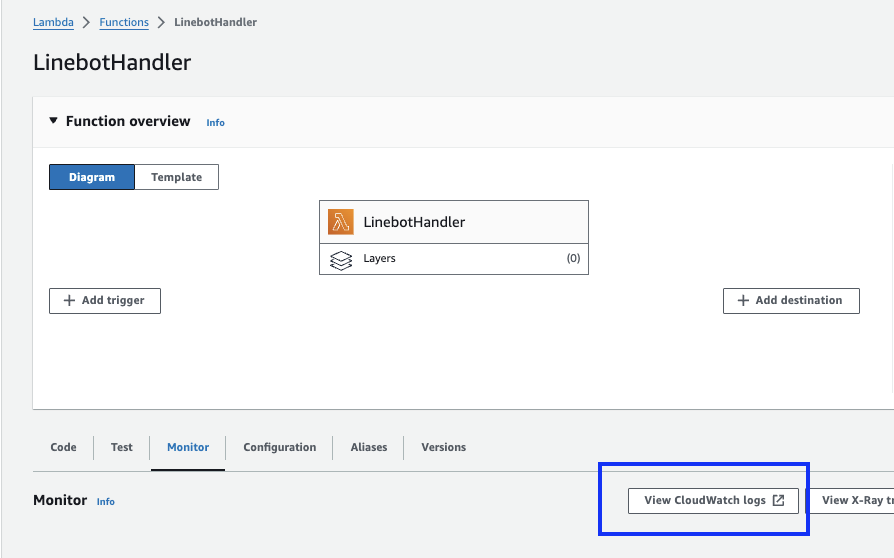
Task: Click Add trigger button
Action: pyautogui.click(x=105, y=301)
